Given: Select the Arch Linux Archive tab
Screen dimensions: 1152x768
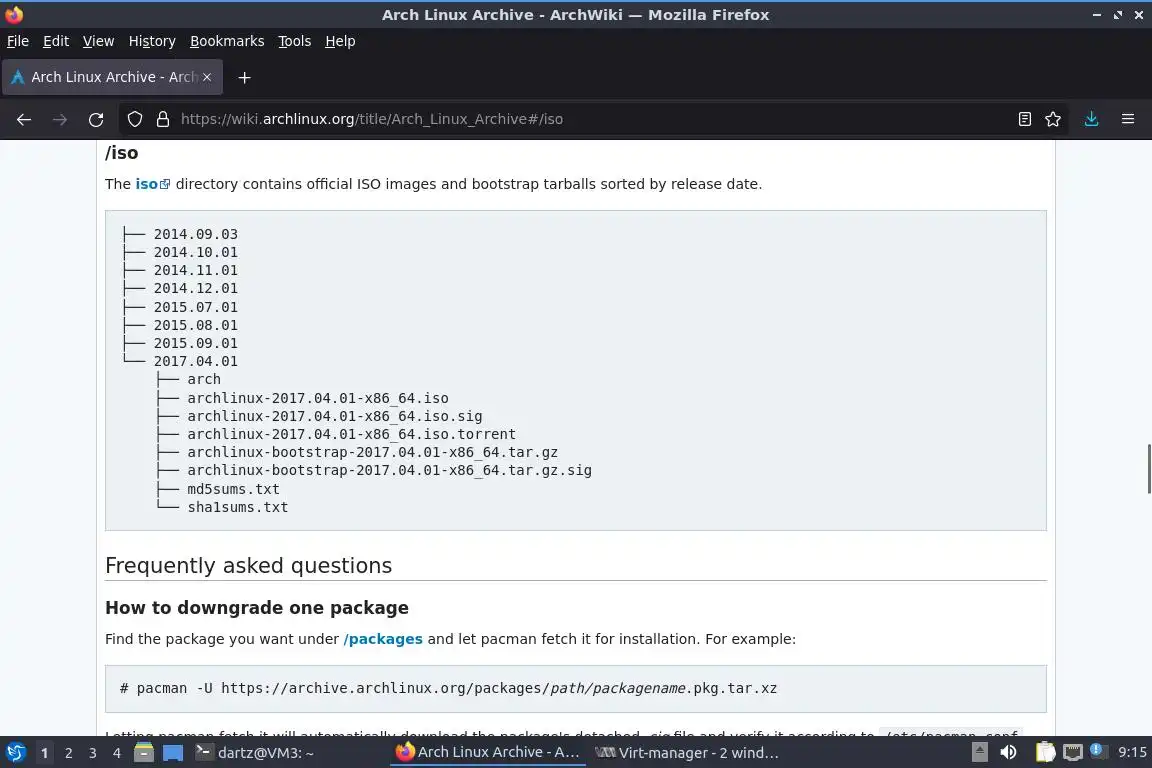Looking at the screenshot, I should [x=112, y=77].
